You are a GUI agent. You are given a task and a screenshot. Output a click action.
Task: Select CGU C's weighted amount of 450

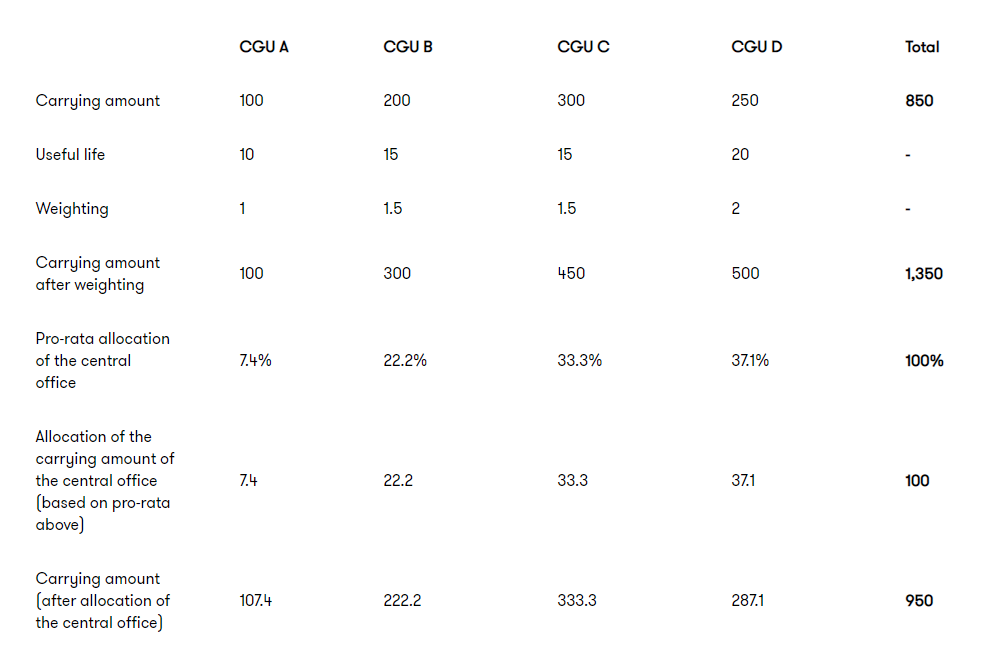[571, 274]
